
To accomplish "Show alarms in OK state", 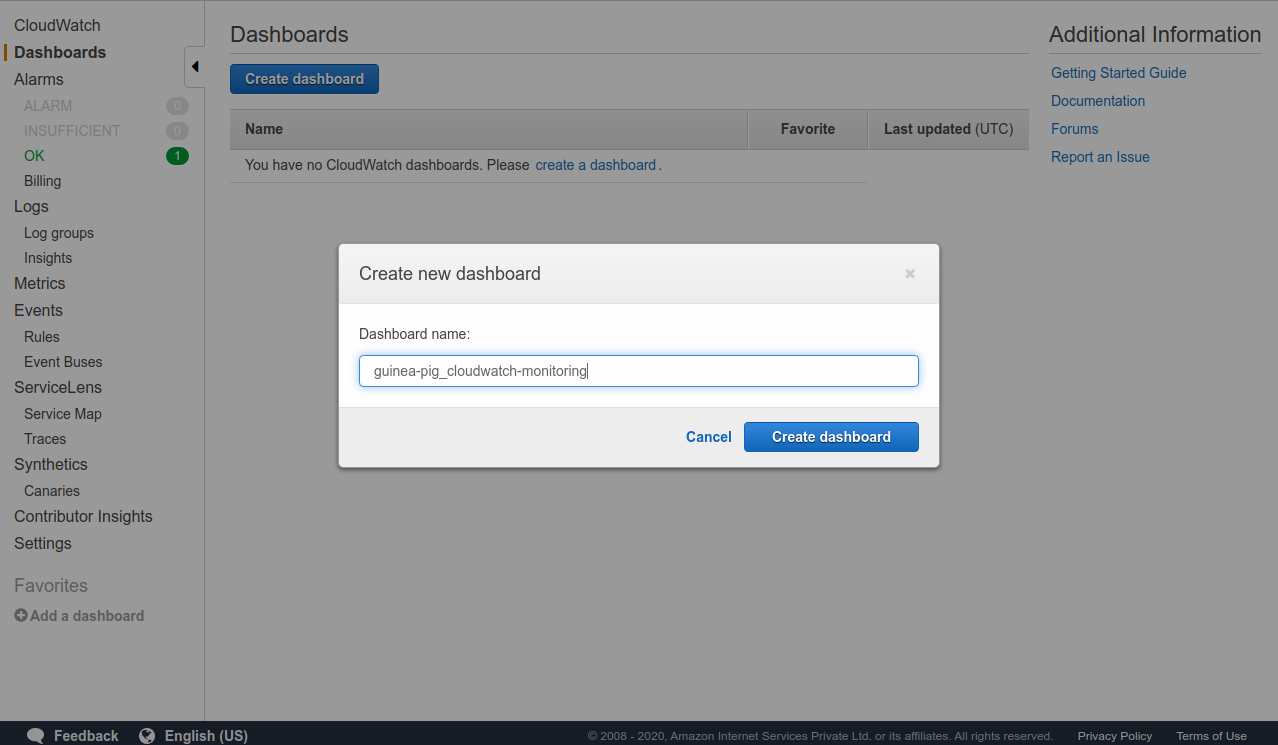I will [x=34, y=156].
